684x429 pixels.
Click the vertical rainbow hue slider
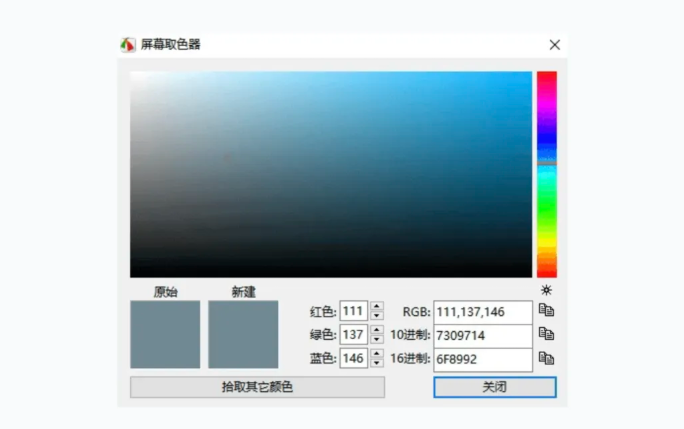(547, 175)
